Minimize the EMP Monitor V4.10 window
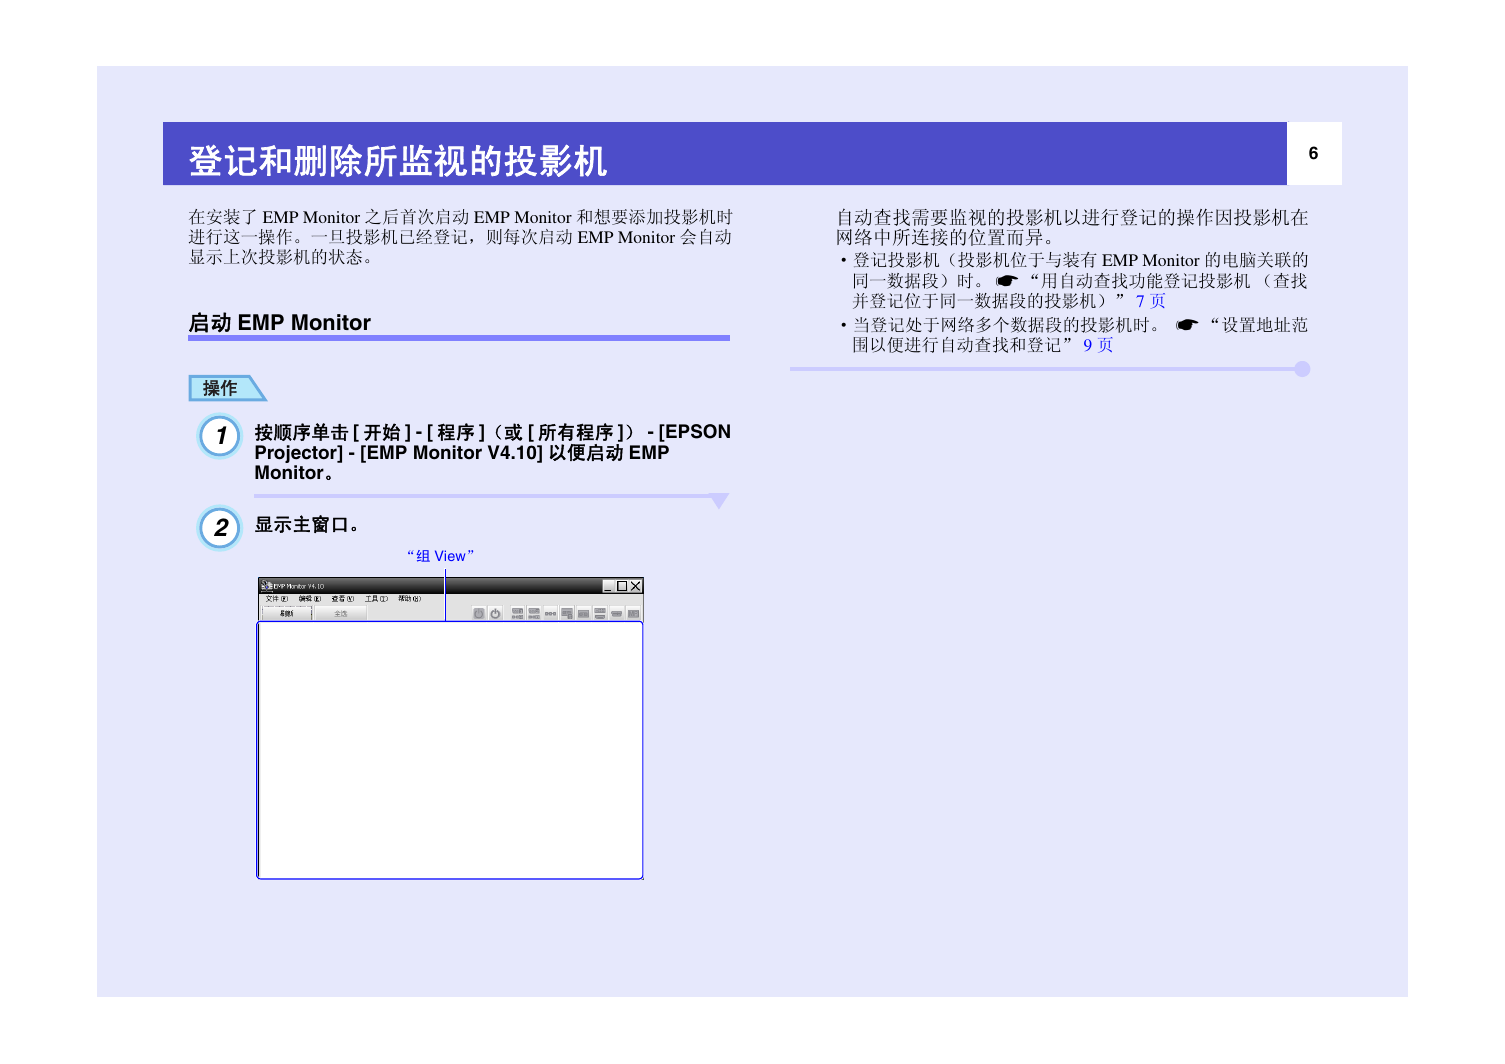The height and width of the screenshot is (1064, 1505). click(x=608, y=586)
